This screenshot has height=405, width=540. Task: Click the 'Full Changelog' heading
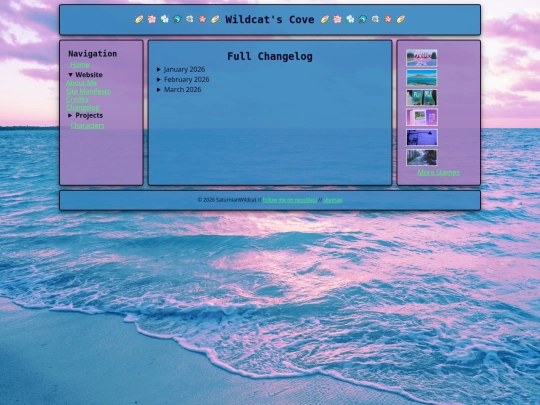(270, 56)
